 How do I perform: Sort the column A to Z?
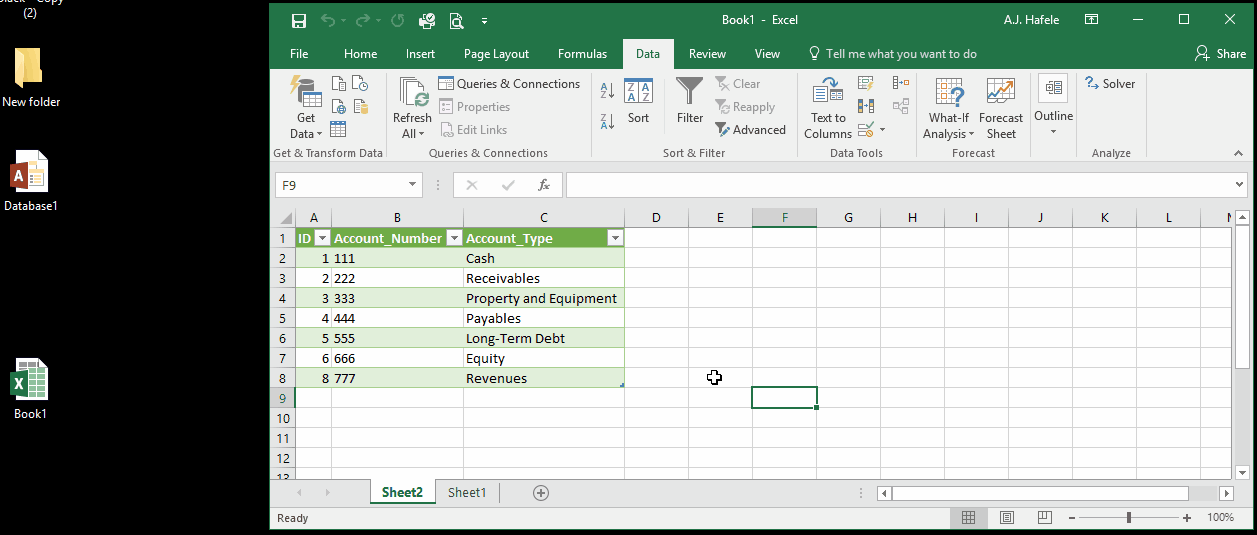pyautogui.click(x=607, y=91)
